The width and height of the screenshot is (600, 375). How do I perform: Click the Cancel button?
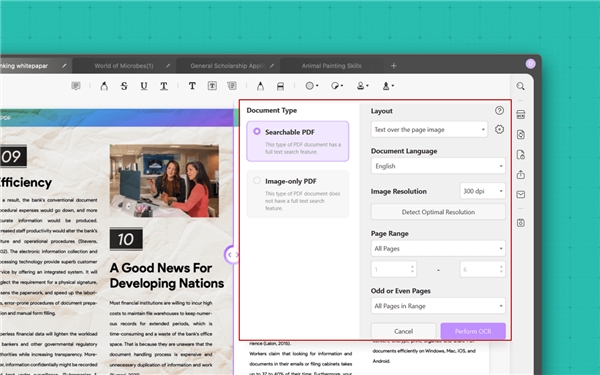[403, 331]
